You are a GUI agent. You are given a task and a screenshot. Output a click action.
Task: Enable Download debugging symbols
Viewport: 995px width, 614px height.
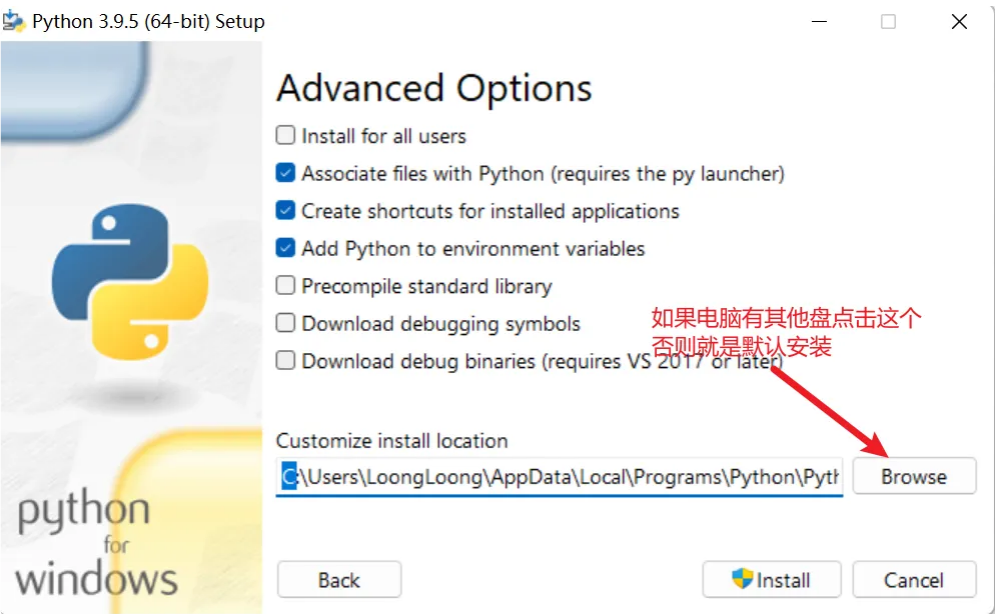(x=286, y=323)
